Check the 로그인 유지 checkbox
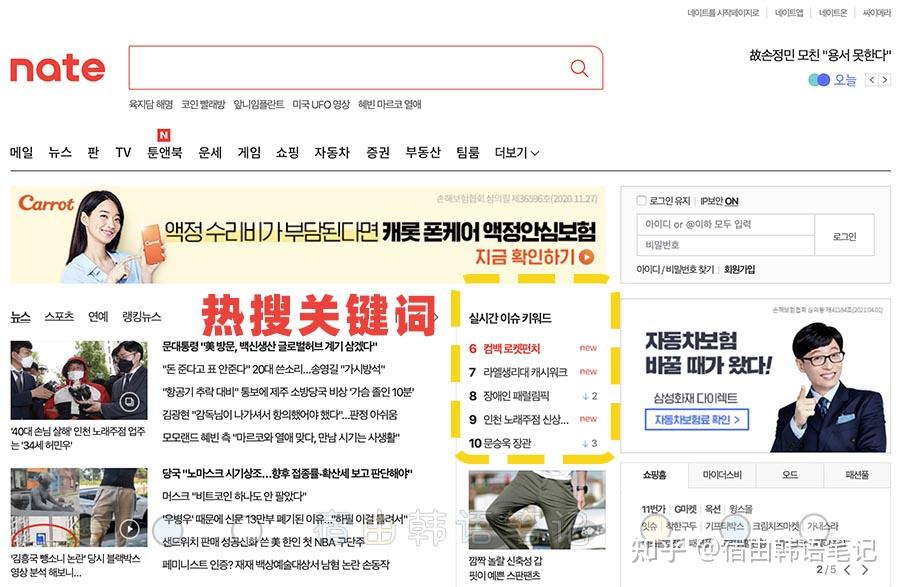This screenshot has width=900, height=587. 642,201
